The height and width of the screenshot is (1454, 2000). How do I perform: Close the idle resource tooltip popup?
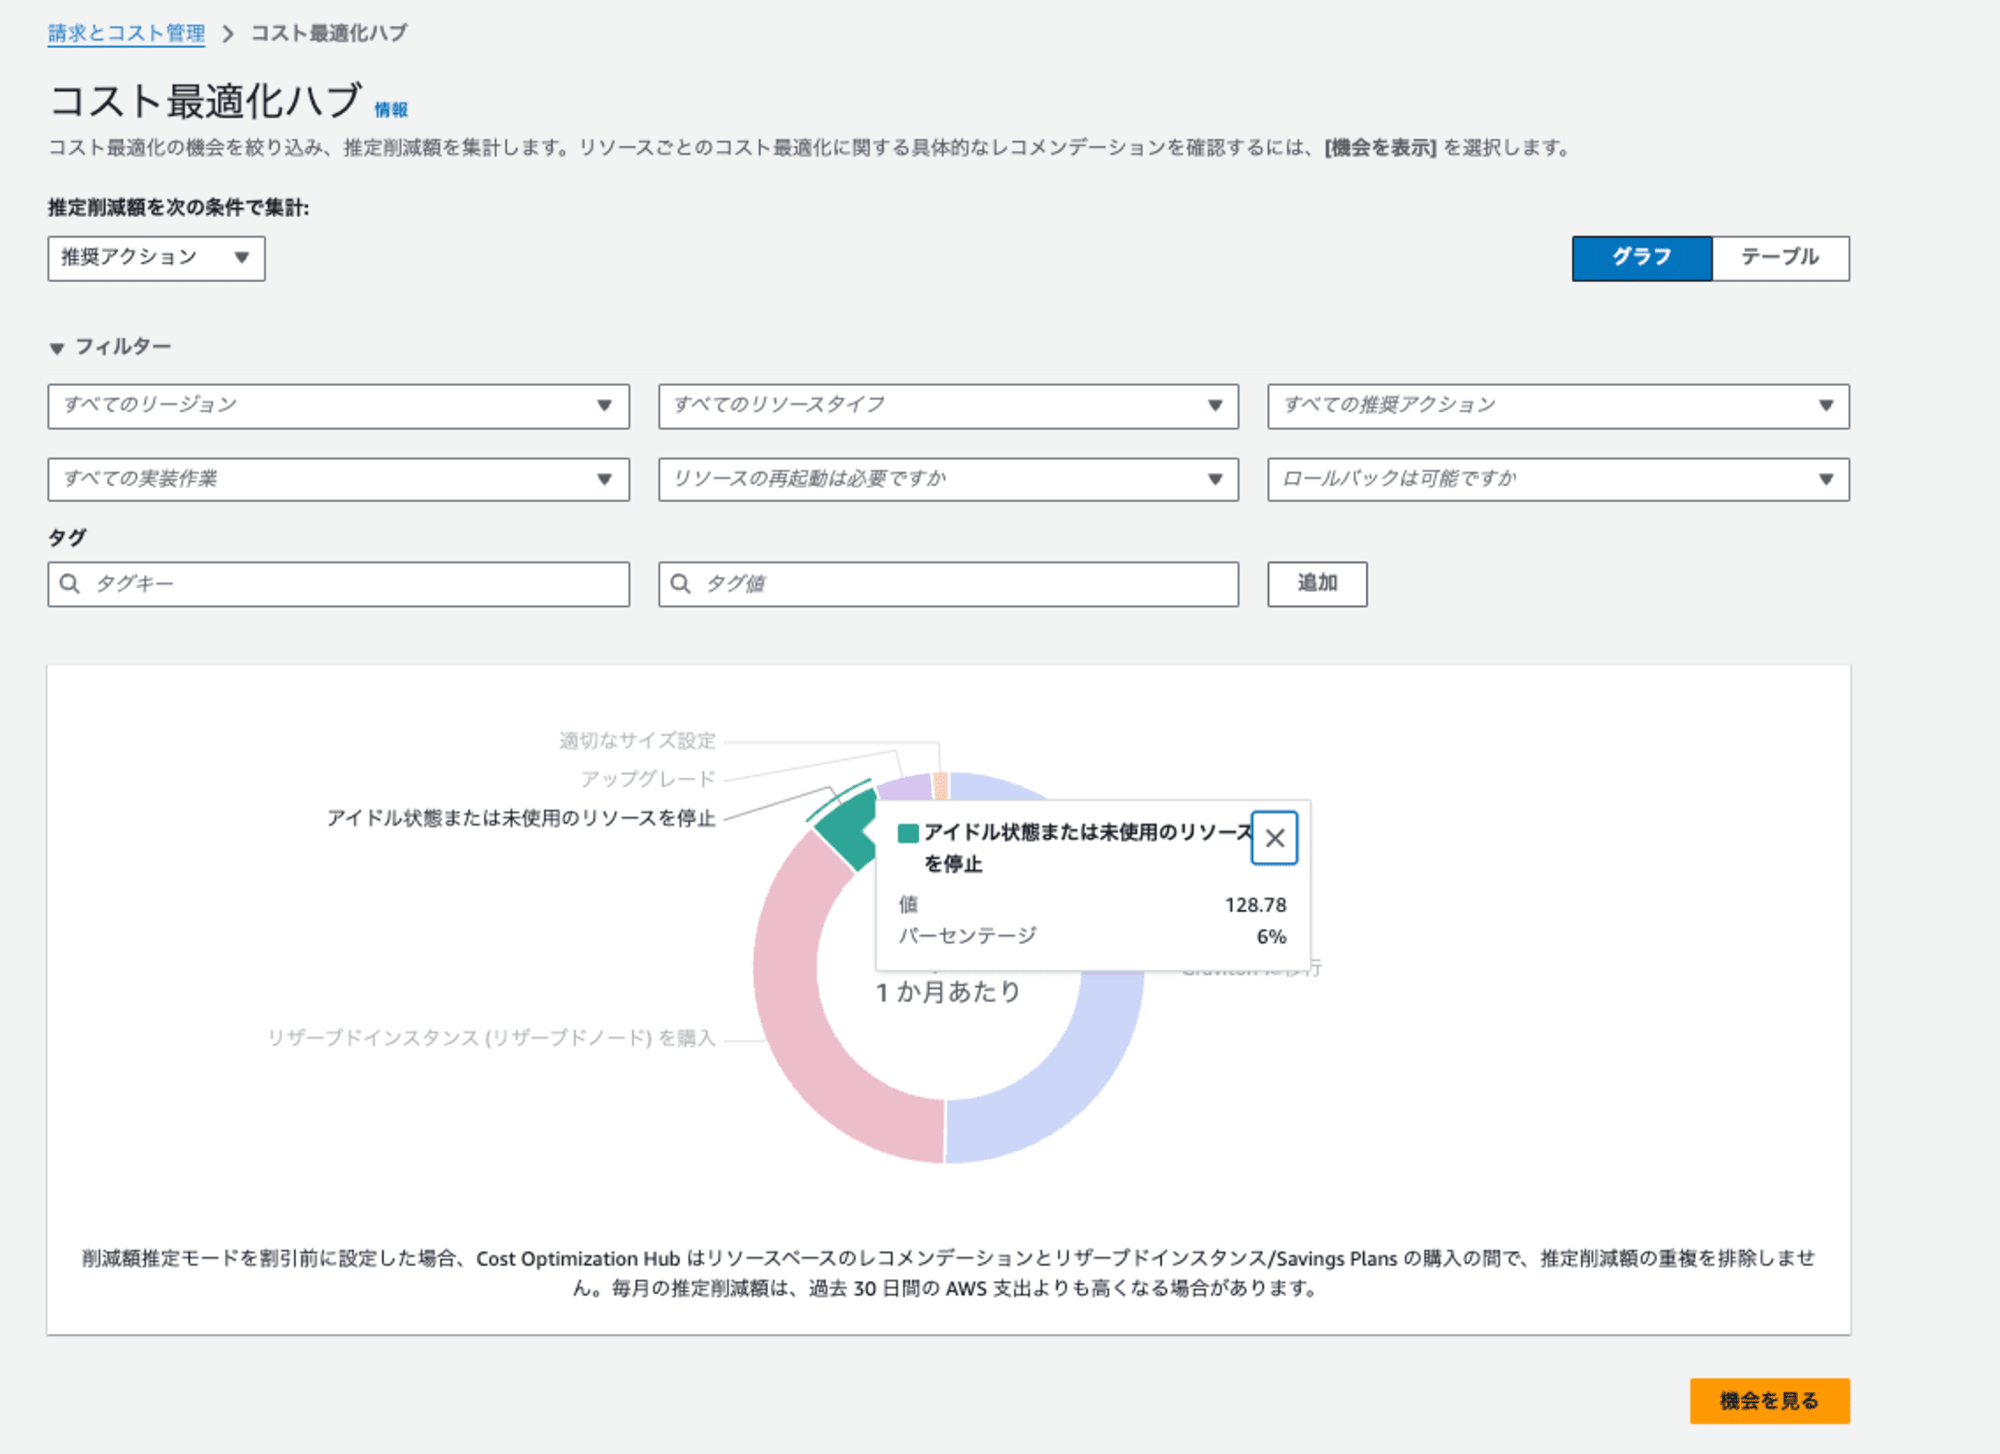(1274, 838)
